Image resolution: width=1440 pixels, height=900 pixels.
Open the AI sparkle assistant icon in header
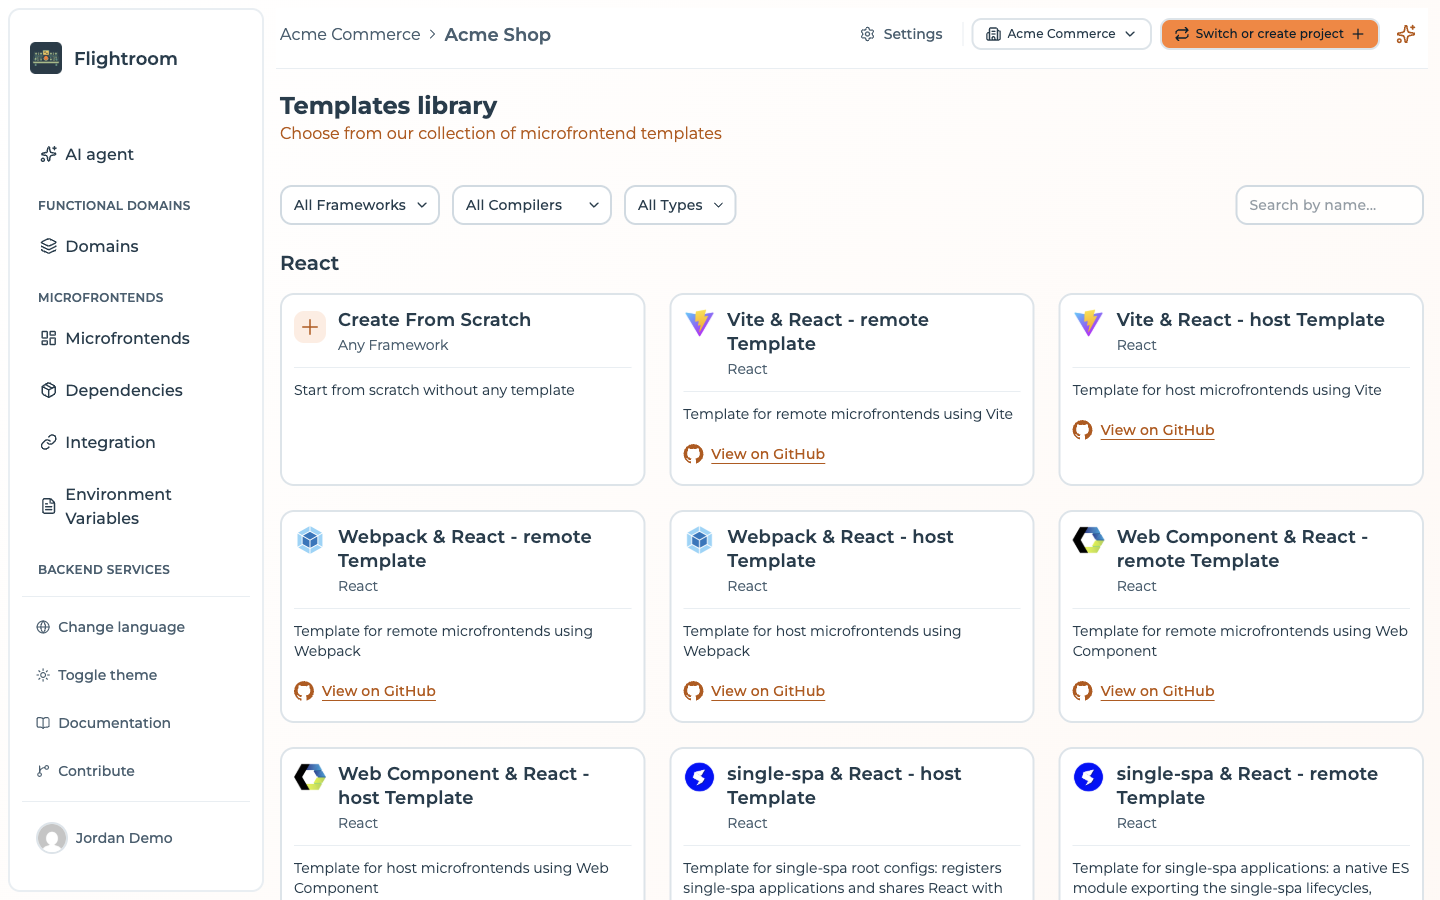[x=1406, y=34]
